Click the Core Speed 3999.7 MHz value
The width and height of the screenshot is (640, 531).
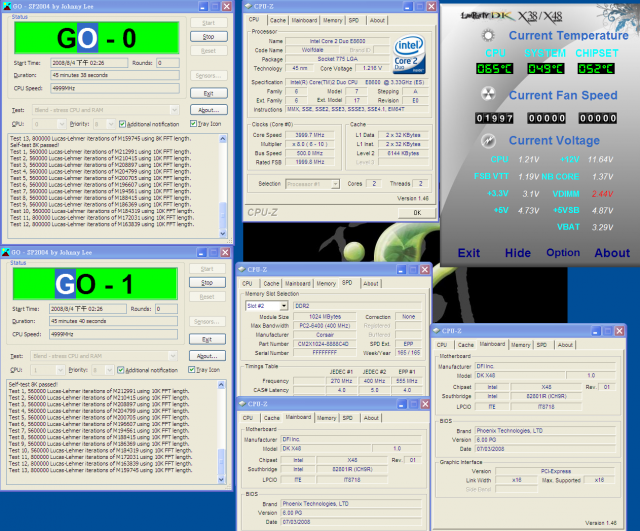click(x=310, y=135)
